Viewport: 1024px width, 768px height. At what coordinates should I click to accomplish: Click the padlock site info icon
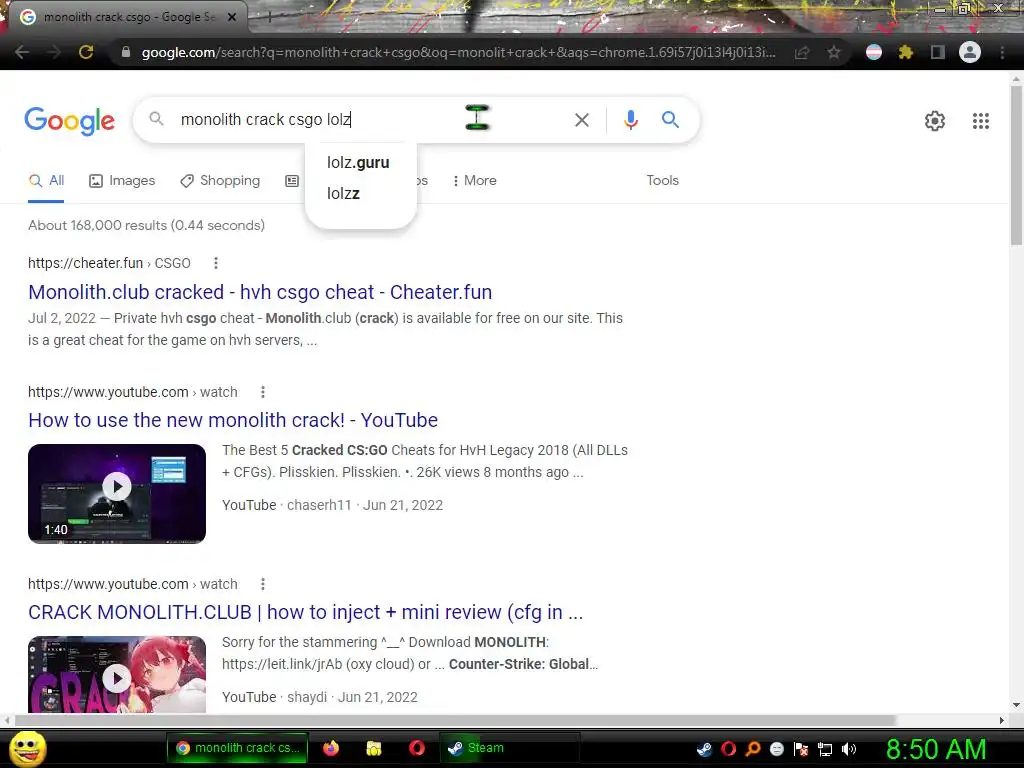(125, 52)
